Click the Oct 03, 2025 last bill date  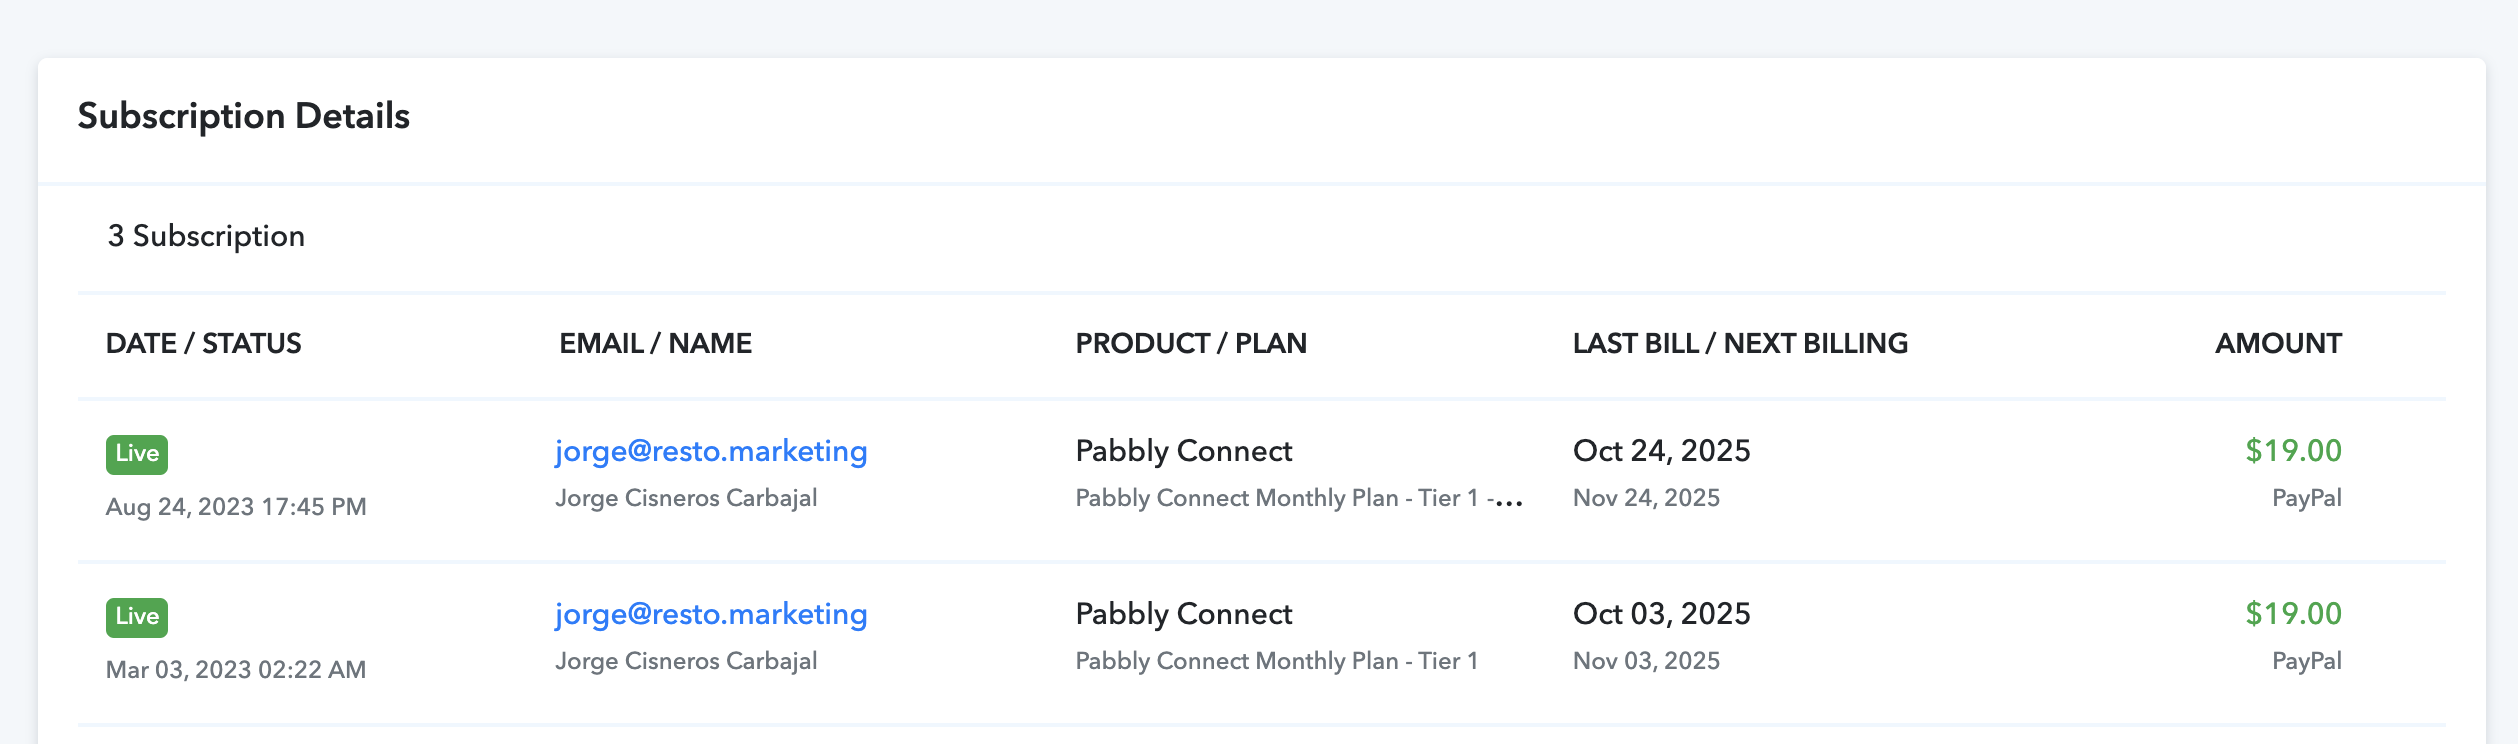tap(1661, 614)
